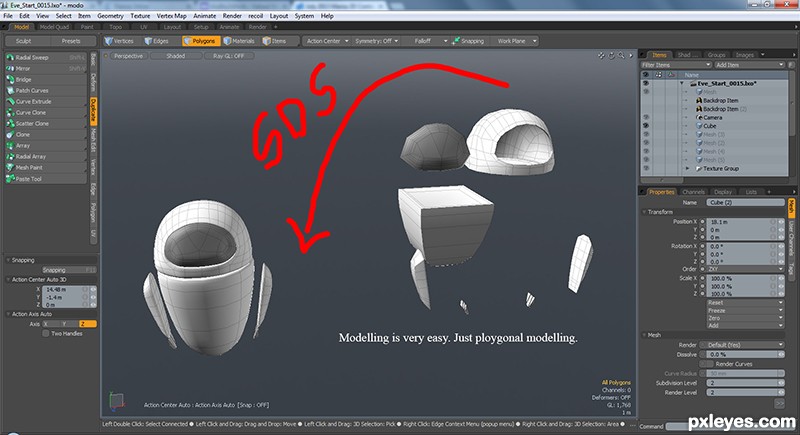The width and height of the screenshot is (800, 435).
Task: Open the Geometry menu
Action: 110,16
